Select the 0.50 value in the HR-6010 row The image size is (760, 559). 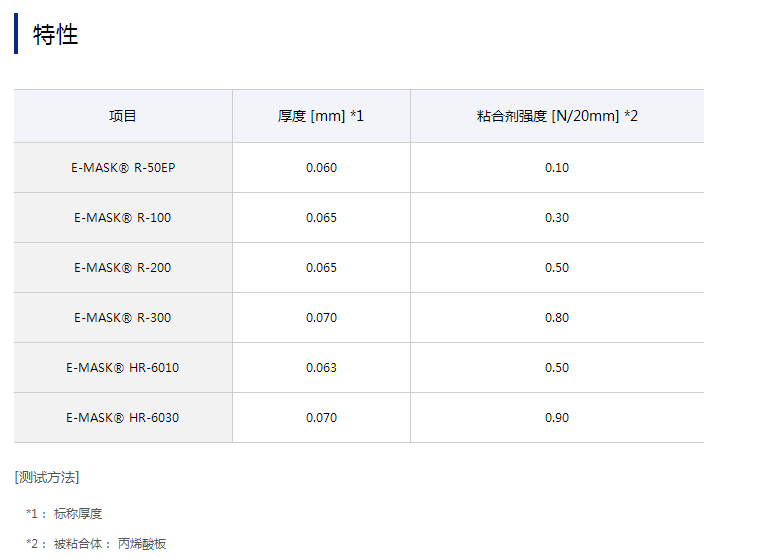pos(557,367)
